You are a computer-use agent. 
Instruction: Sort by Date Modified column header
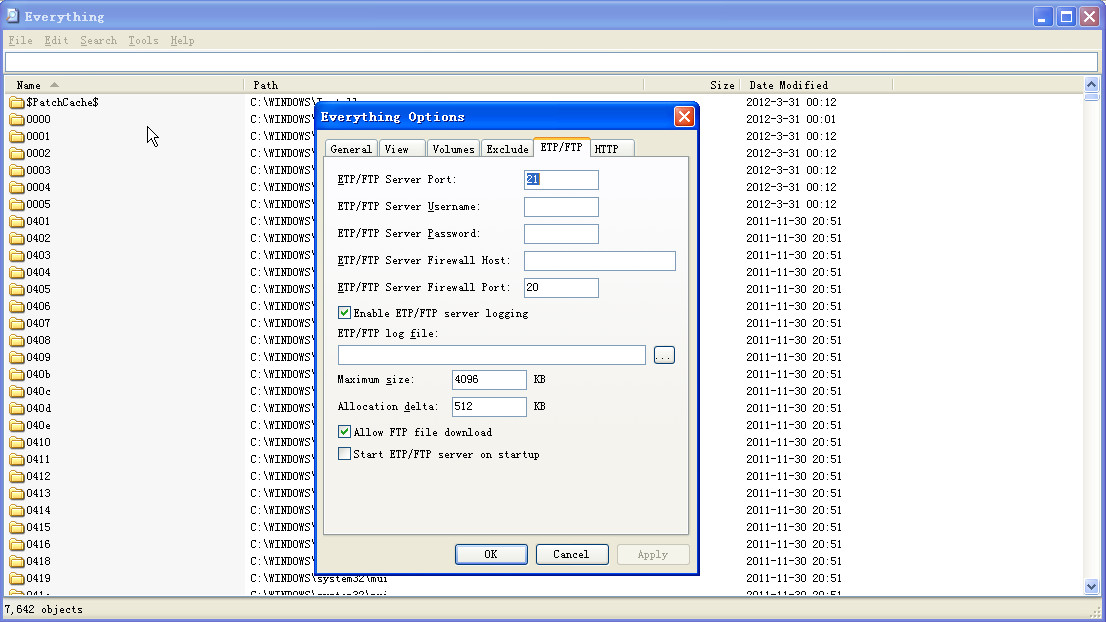click(816, 85)
